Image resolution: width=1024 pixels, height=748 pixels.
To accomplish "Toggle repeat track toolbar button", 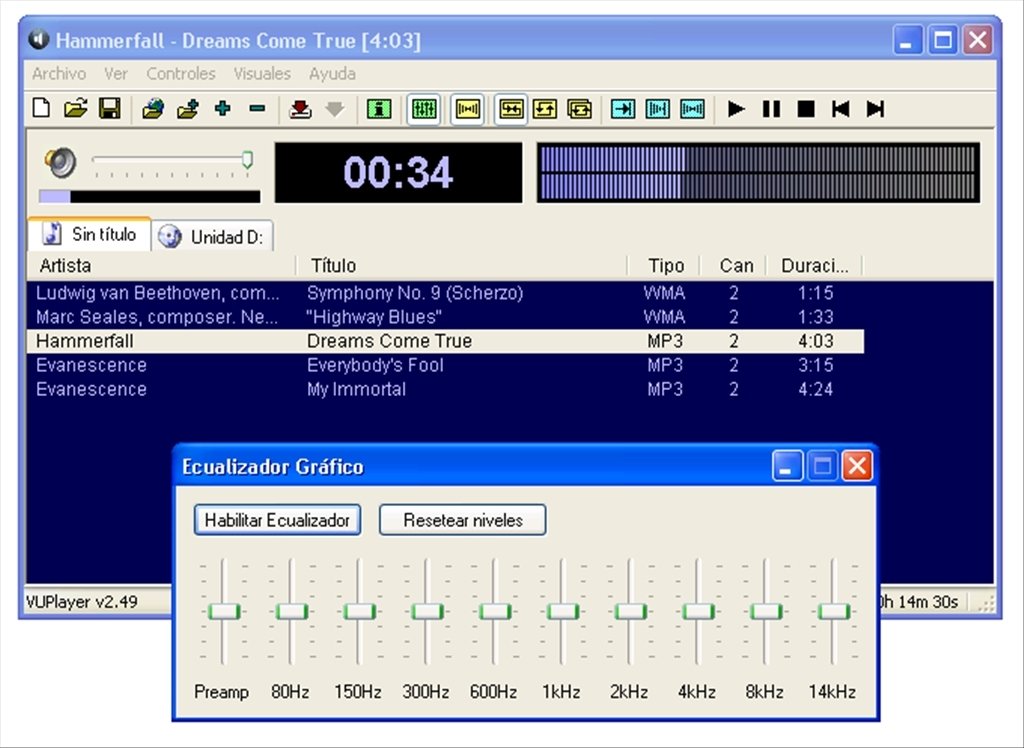I will 545,108.
